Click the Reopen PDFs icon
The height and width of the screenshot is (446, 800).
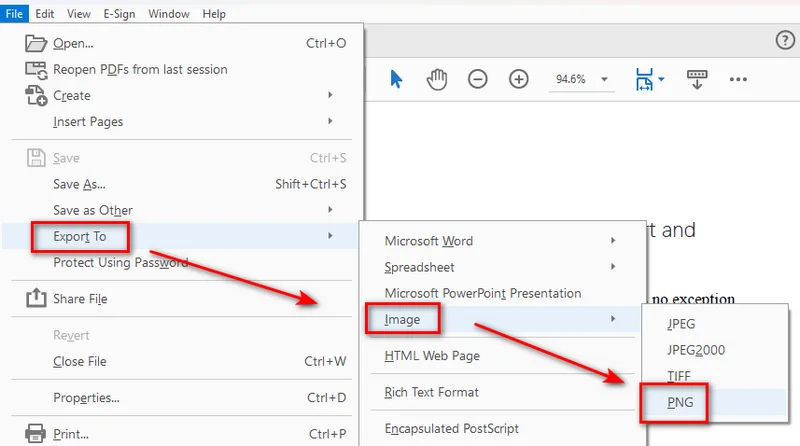coord(36,70)
